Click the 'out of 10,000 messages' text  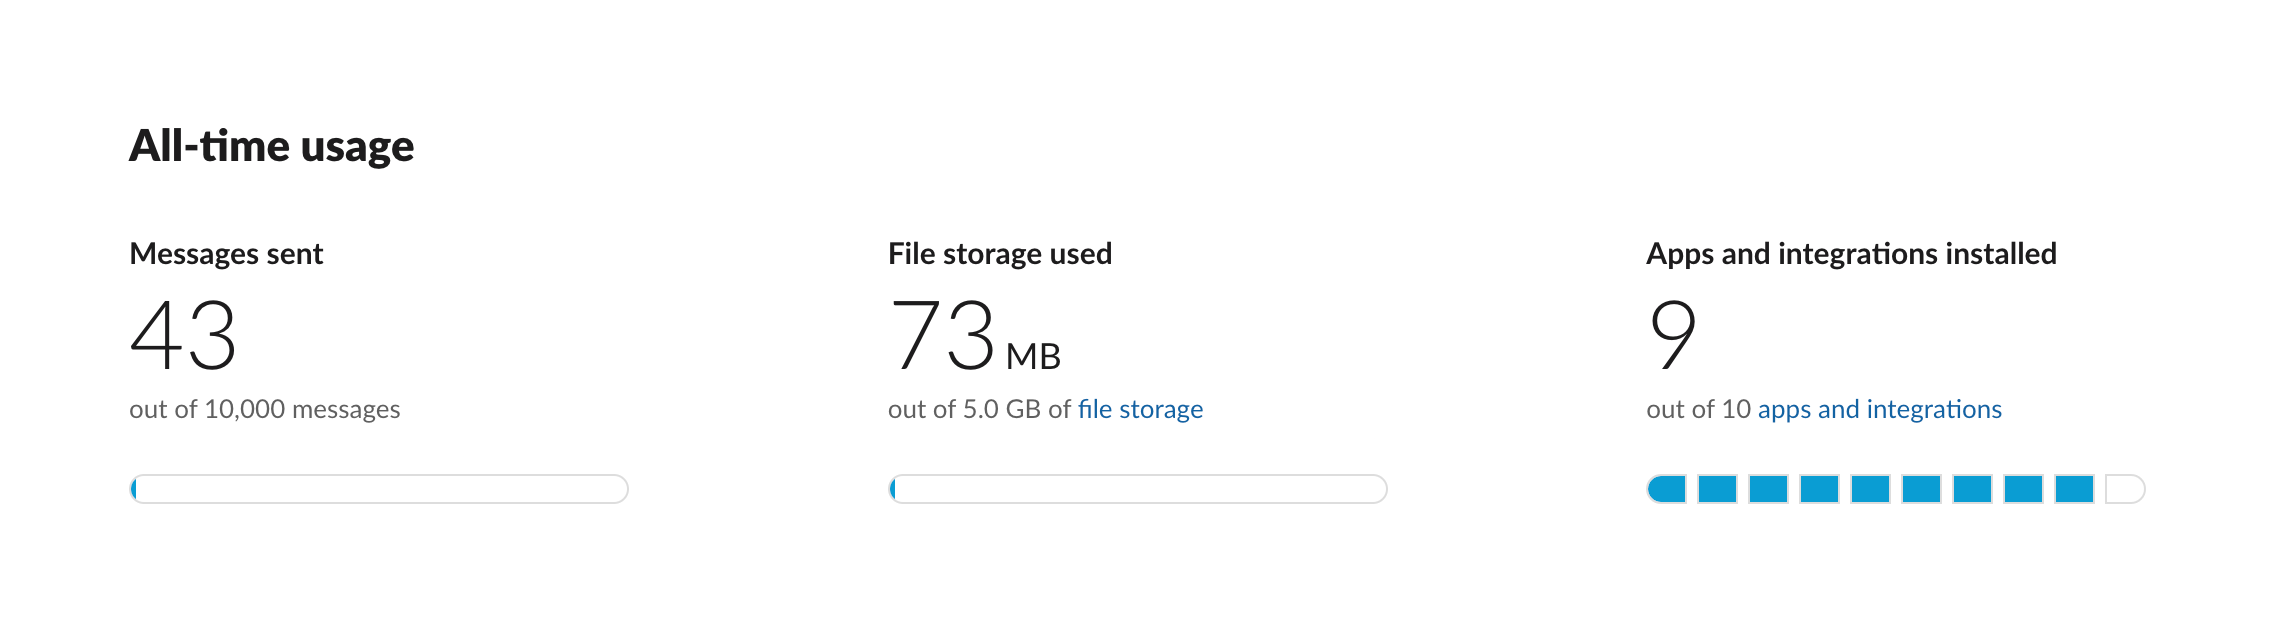[x=264, y=409]
